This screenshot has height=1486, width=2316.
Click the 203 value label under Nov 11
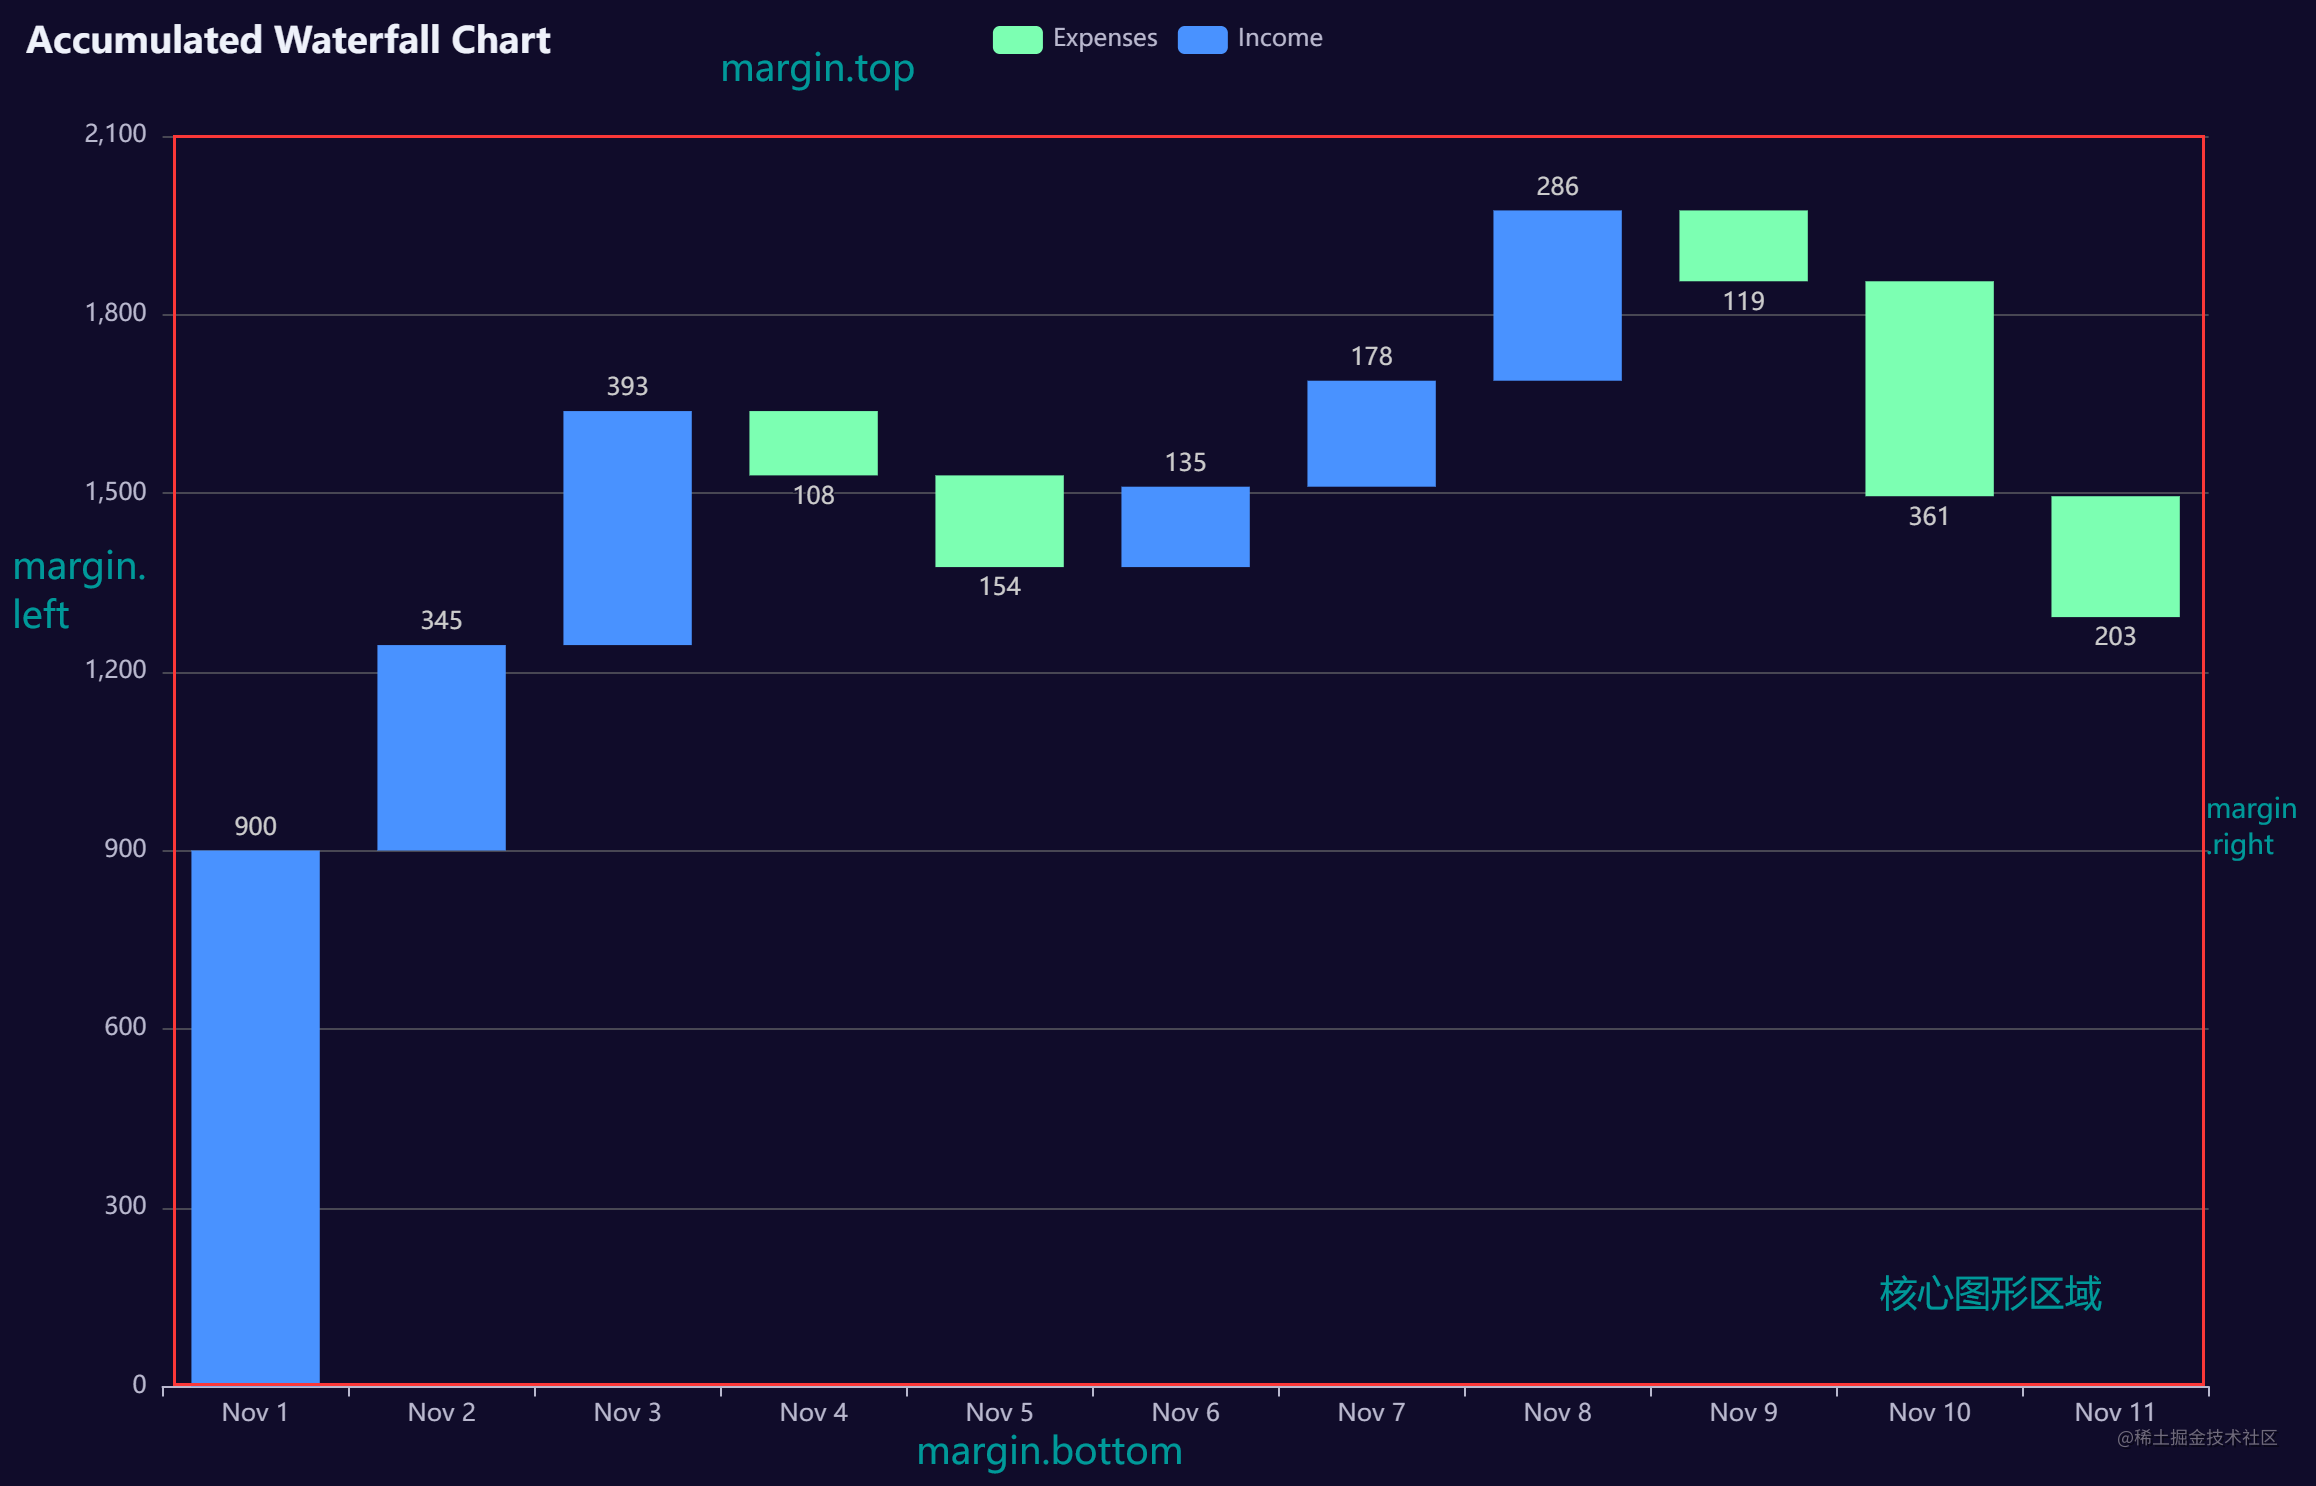pos(2115,637)
